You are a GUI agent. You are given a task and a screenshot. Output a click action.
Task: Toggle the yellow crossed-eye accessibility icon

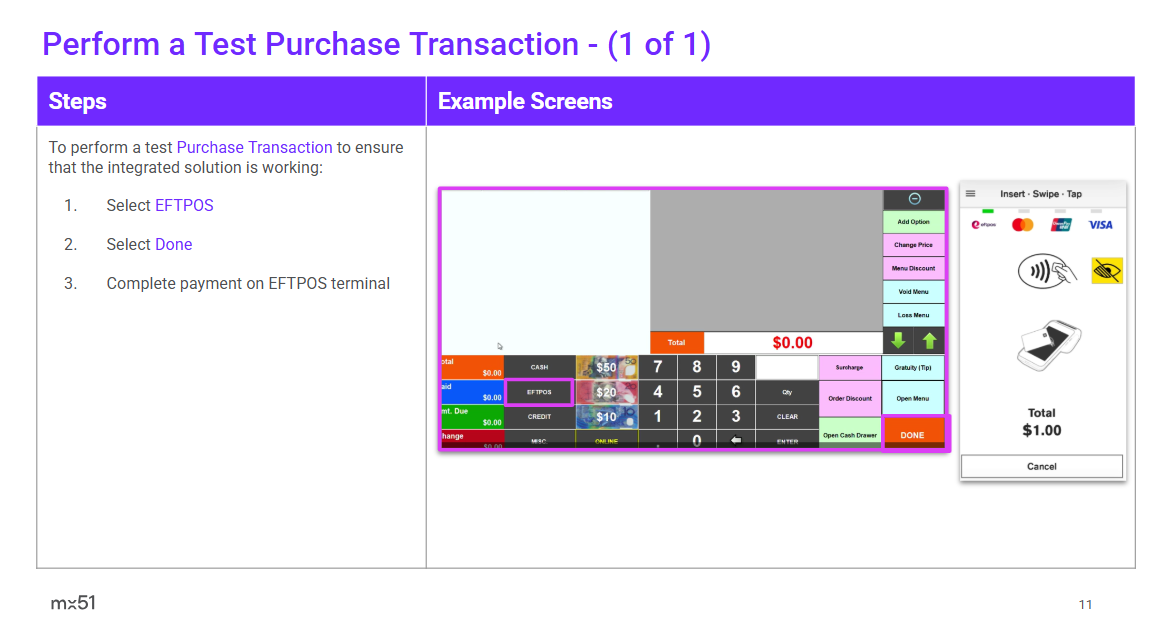point(1106,270)
